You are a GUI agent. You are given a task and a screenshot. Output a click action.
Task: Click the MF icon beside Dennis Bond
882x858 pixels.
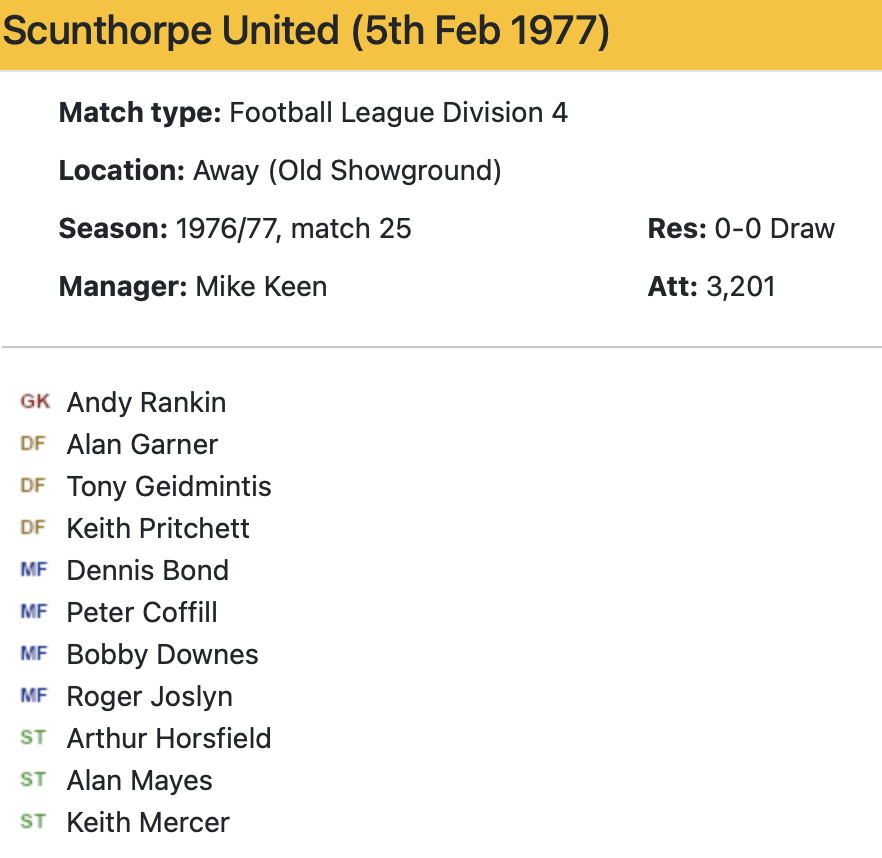coord(33,570)
